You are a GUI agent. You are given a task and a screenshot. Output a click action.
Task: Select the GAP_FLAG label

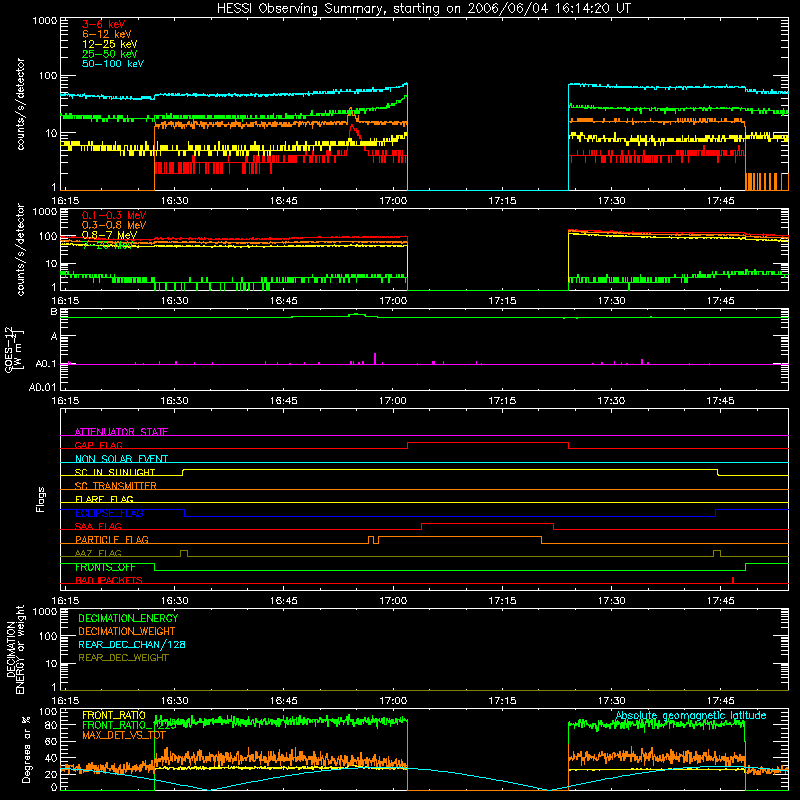click(x=98, y=445)
